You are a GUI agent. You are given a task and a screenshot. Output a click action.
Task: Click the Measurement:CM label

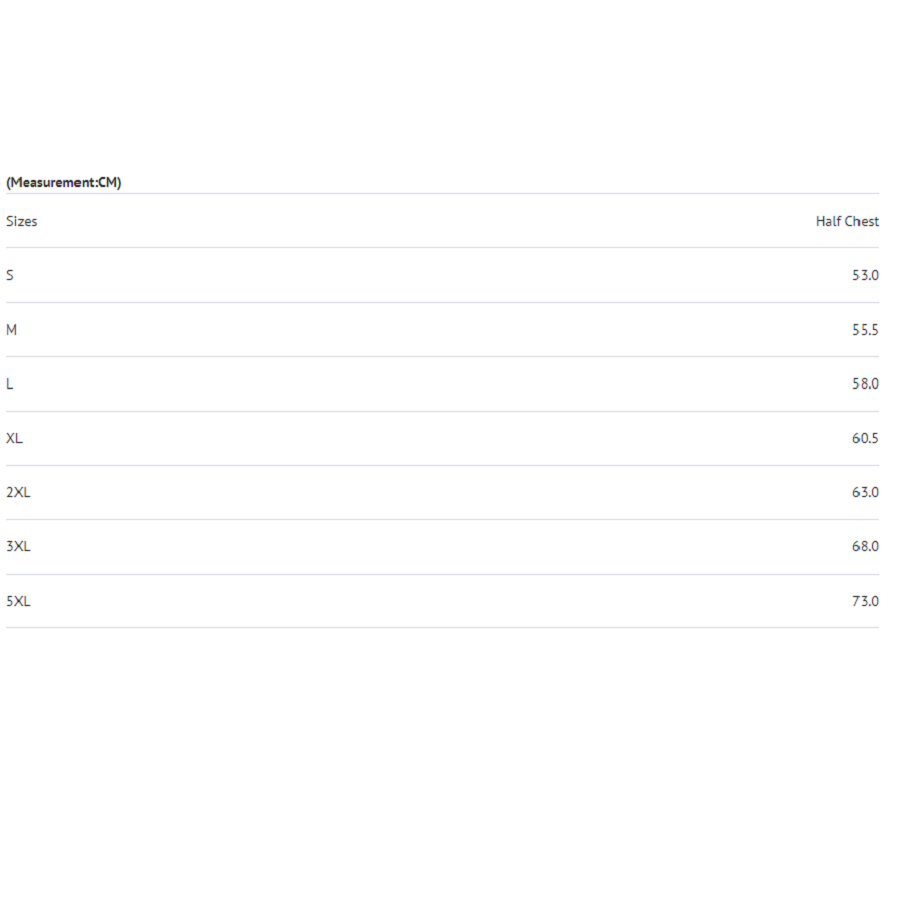click(x=64, y=183)
